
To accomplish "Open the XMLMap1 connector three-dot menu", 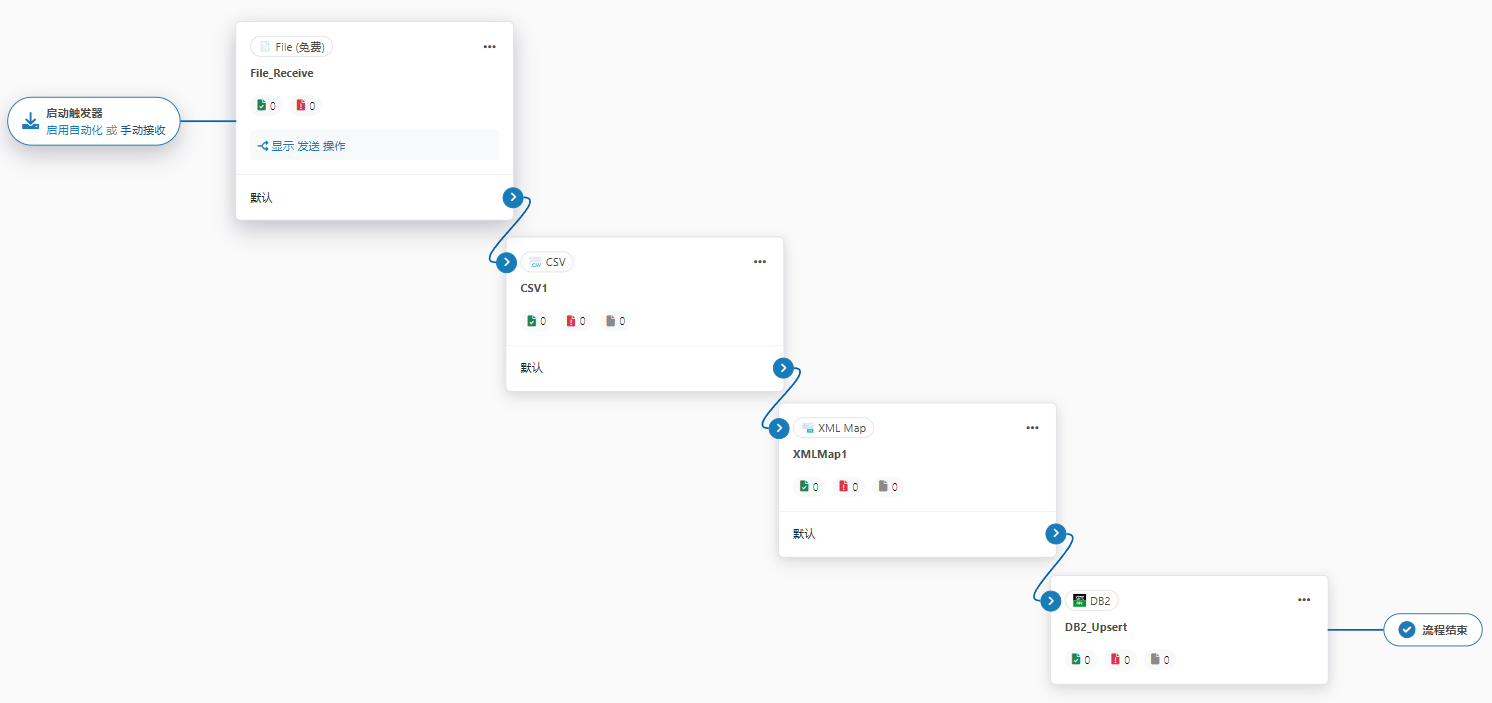I will coord(1033,428).
